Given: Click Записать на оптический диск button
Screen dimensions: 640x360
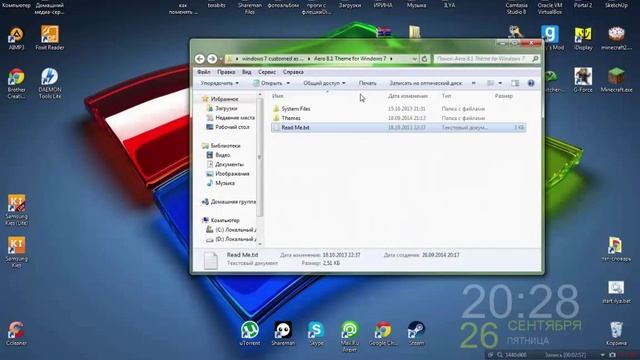Looking at the screenshot, I should coord(426,83).
